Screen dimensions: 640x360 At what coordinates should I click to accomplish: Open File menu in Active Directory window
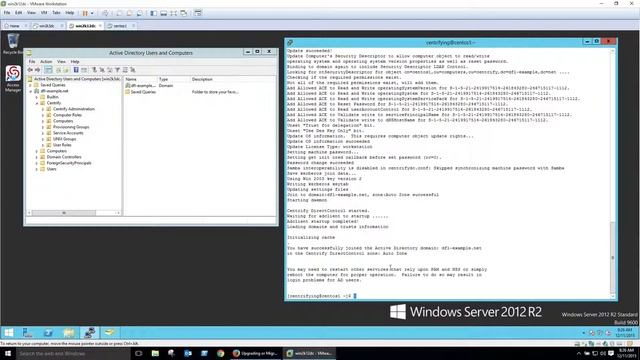pos(32,62)
